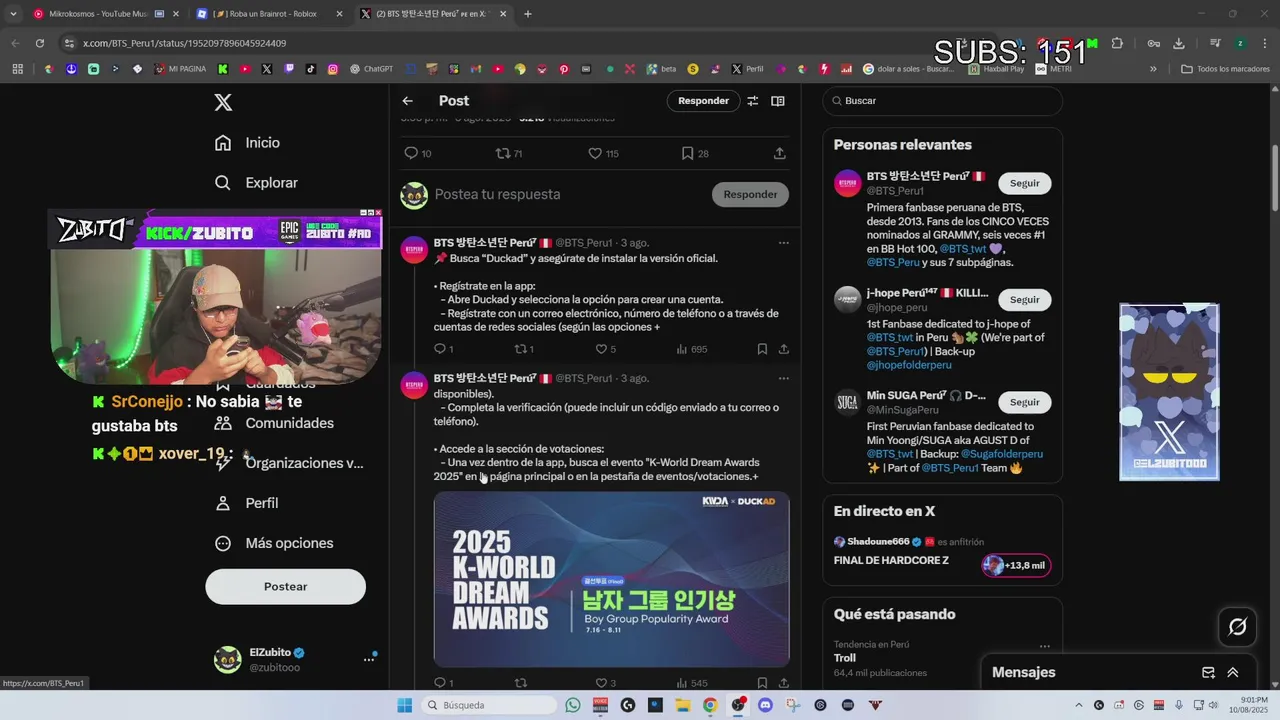Viewport: 1280px width, 720px height.
Task: Click the Postear button
Action: 285,586
